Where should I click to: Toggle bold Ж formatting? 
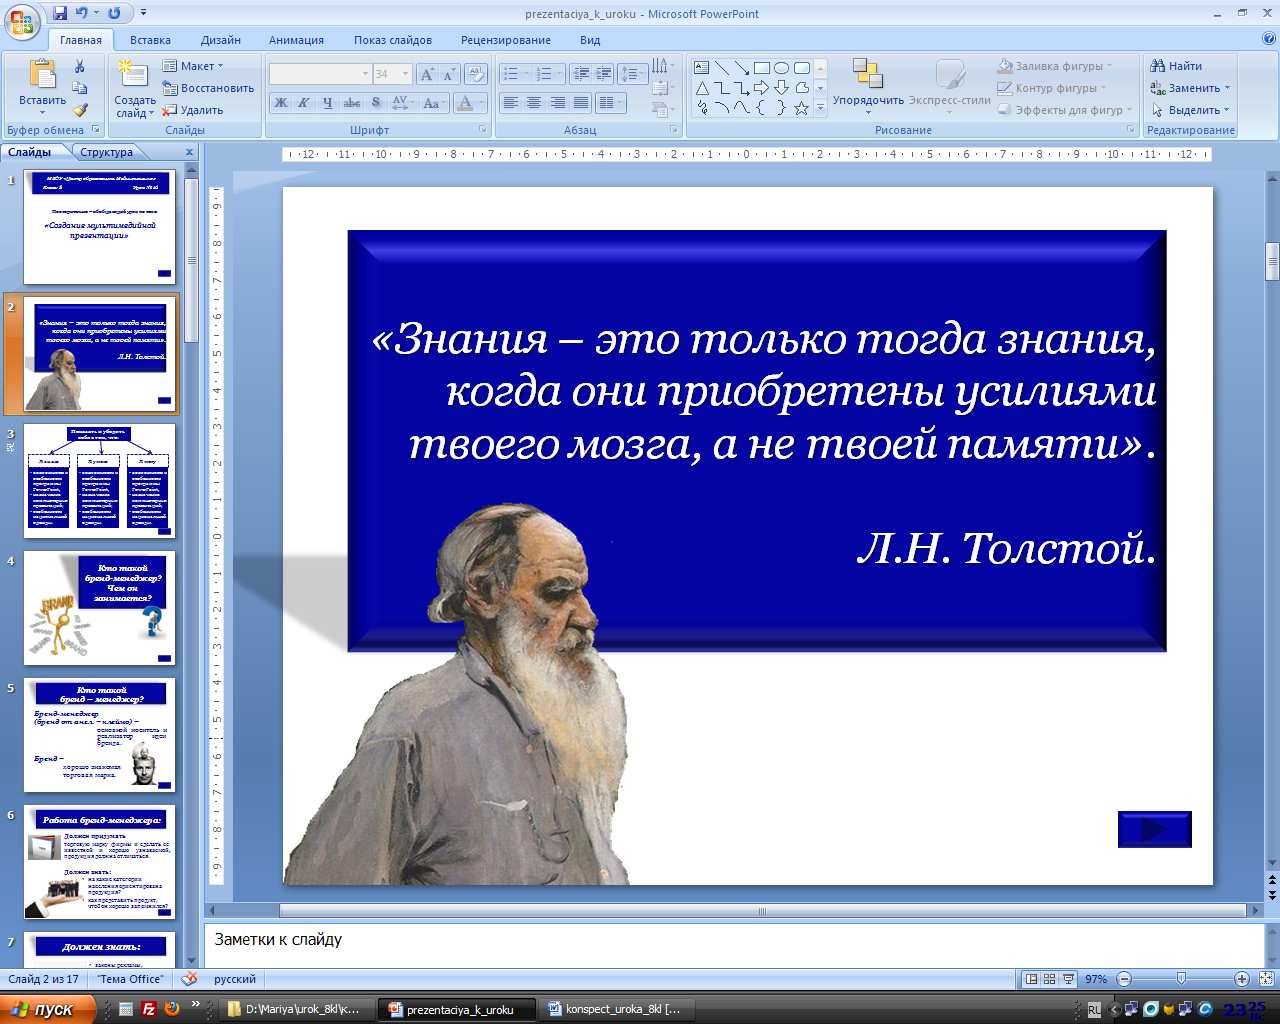click(x=281, y=103)
